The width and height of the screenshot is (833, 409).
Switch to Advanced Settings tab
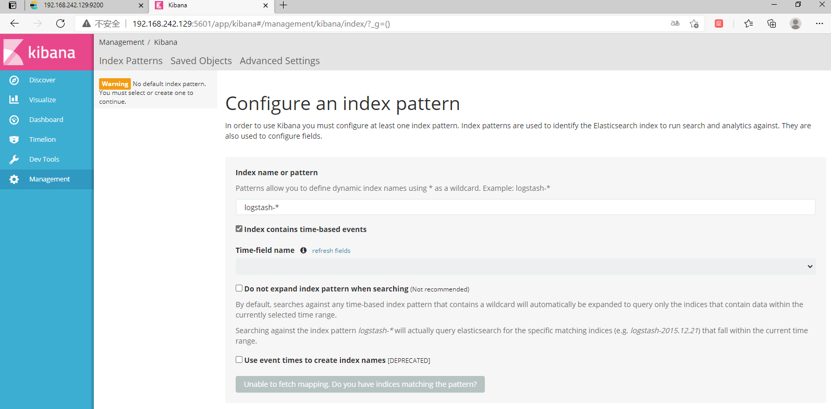279,61
